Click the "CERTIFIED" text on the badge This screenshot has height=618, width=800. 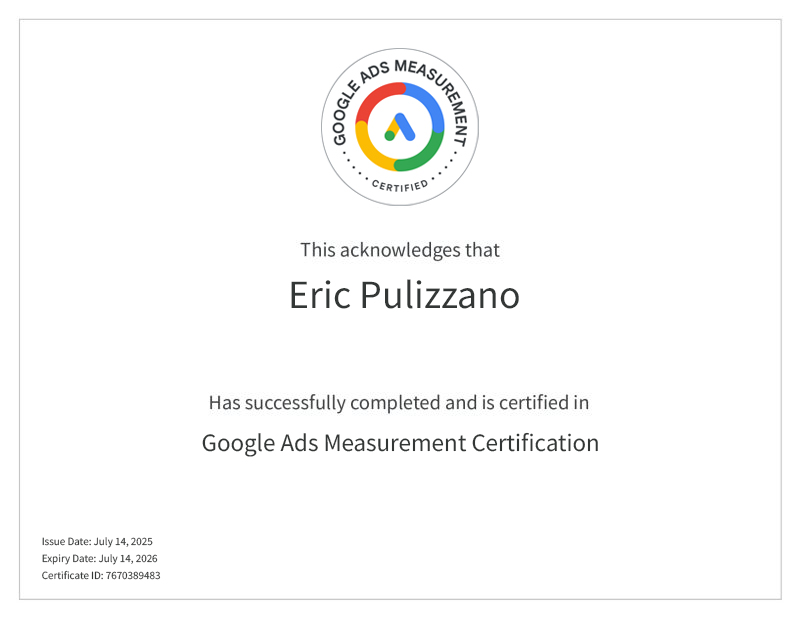tap(400, 186)
